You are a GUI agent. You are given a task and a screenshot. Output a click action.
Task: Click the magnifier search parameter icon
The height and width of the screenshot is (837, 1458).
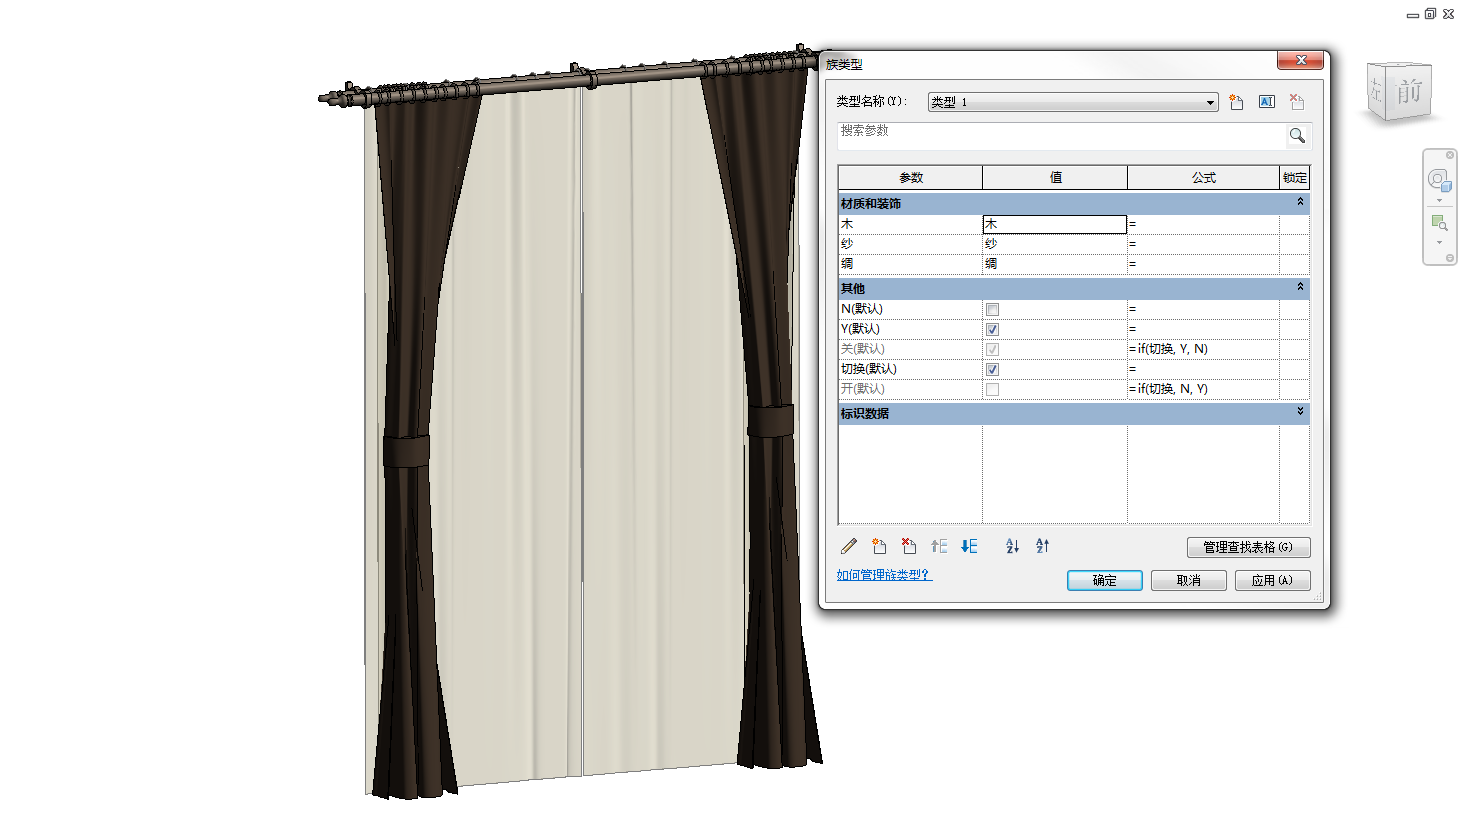(x=1297, y=136)
